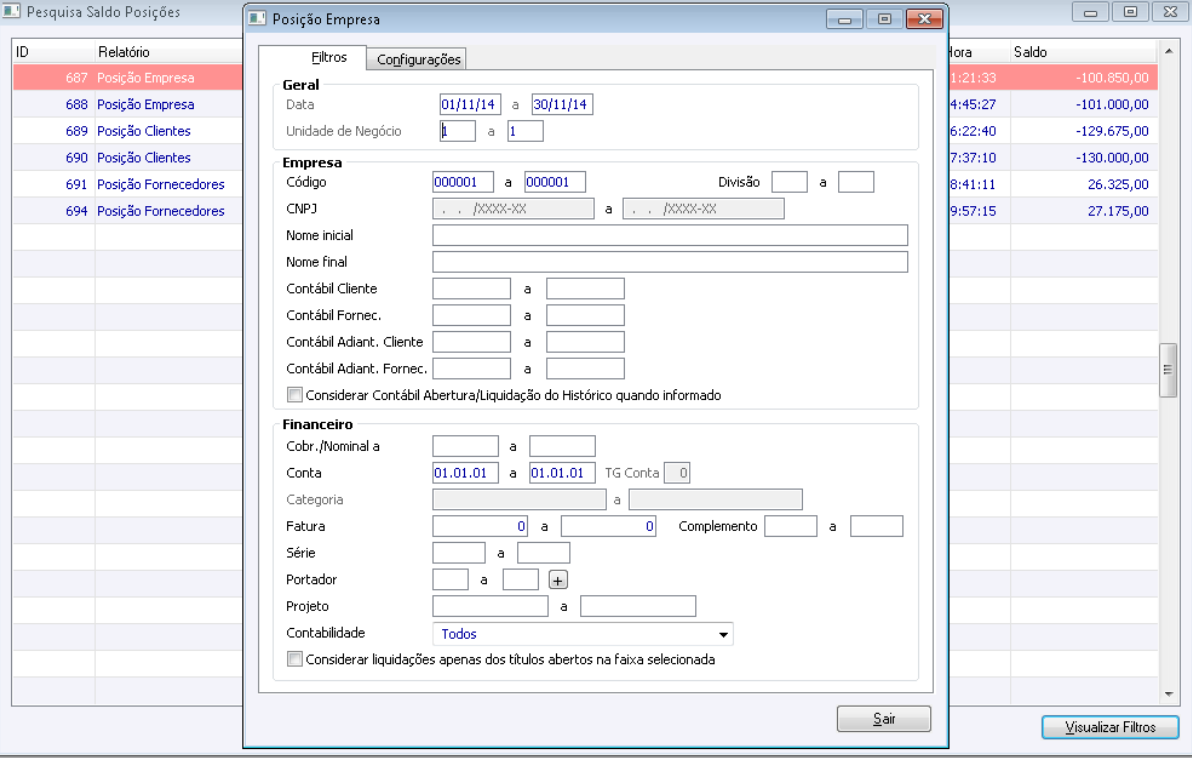Click the initial Conta field 01.01.01
Image resolution: width=1192 pixels, height=758 pixels.
(x=465, y=473)
